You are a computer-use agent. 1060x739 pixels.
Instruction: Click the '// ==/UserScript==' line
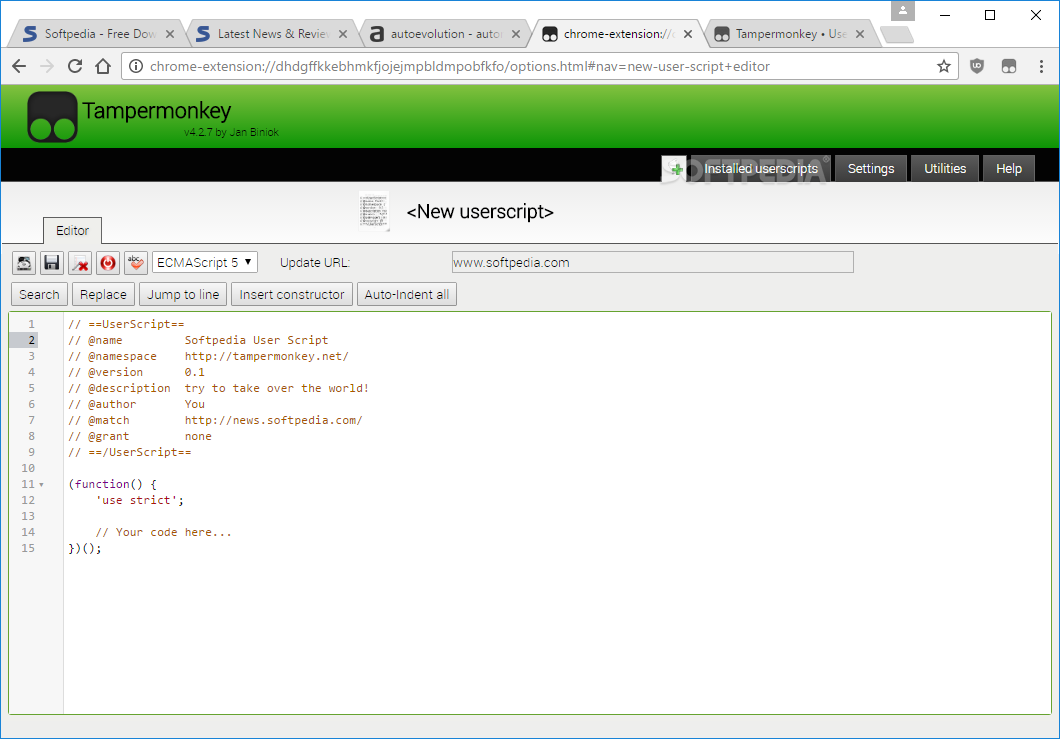tap(130, 452)
